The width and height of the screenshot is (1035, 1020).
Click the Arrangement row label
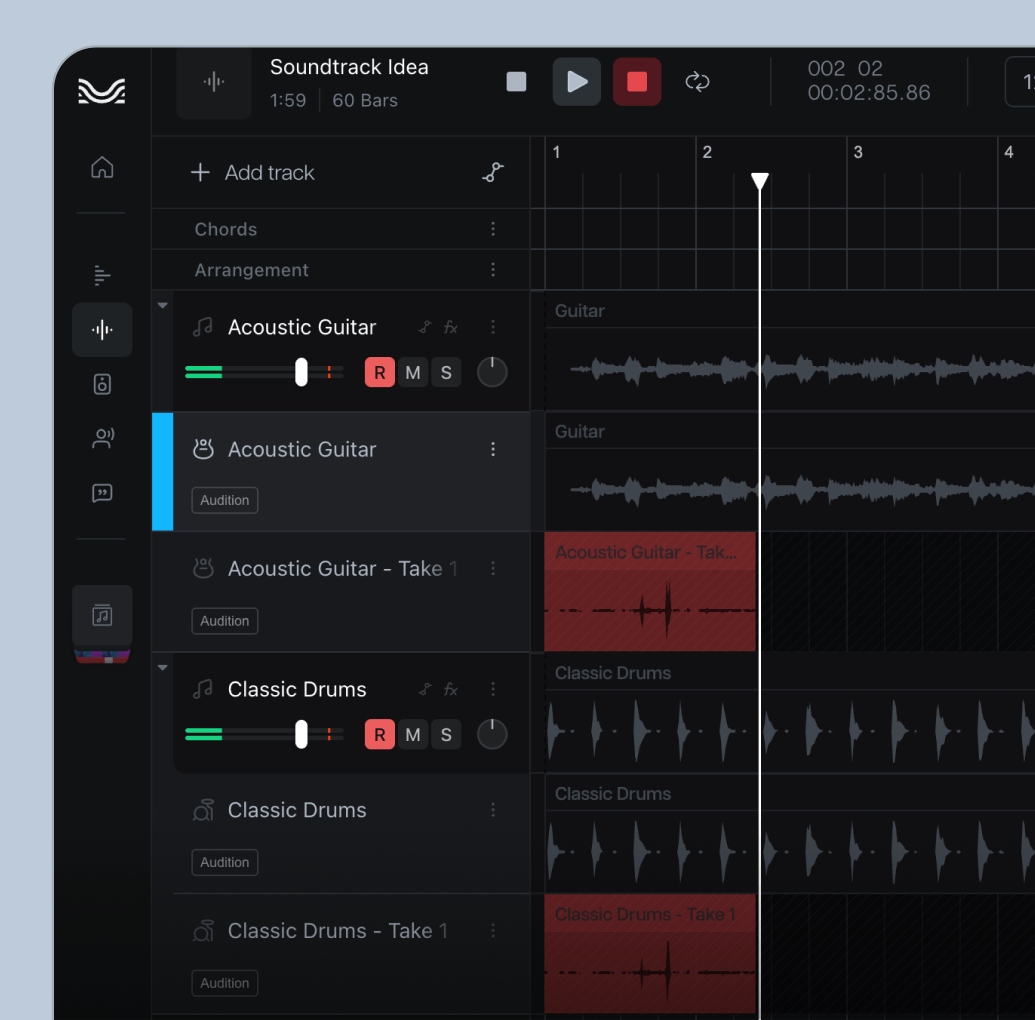point(251,270)
